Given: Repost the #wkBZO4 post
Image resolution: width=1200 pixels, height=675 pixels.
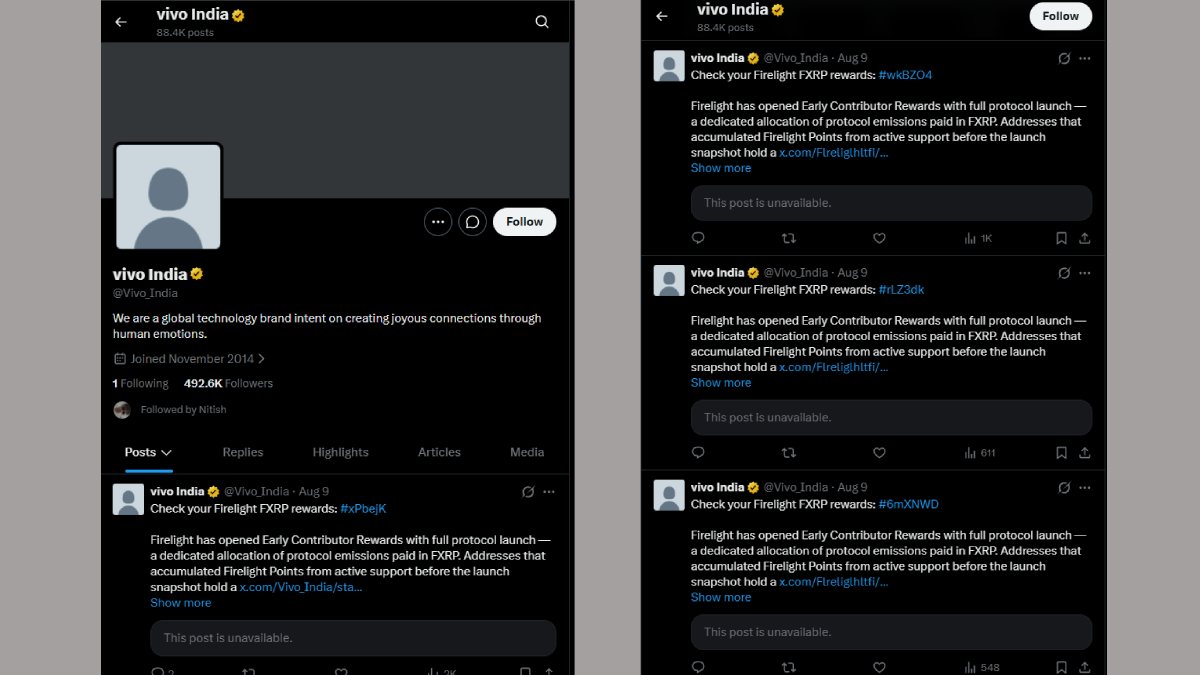Looking at the screenshot, I should point(788,238).
